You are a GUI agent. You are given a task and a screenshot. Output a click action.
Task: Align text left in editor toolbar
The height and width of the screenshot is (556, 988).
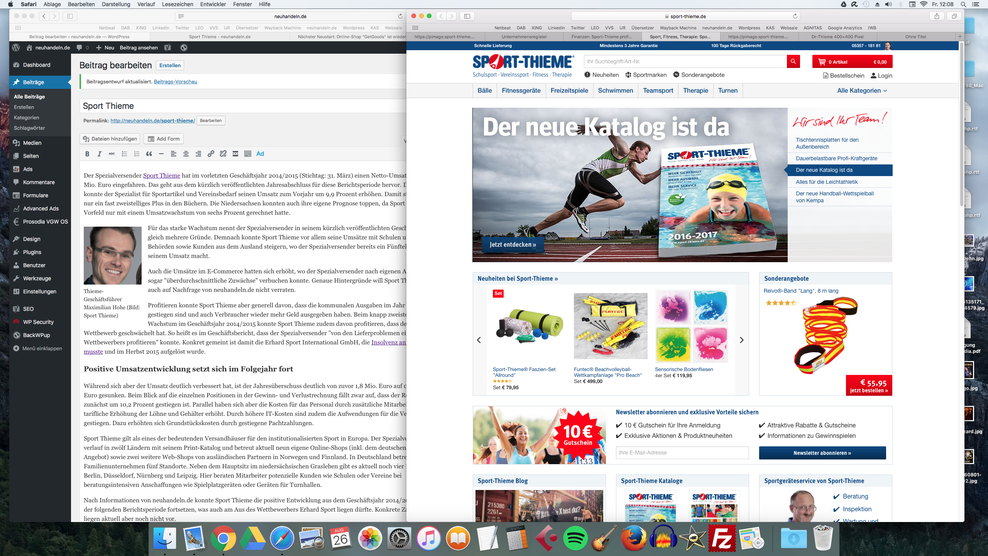coord(173,154)
